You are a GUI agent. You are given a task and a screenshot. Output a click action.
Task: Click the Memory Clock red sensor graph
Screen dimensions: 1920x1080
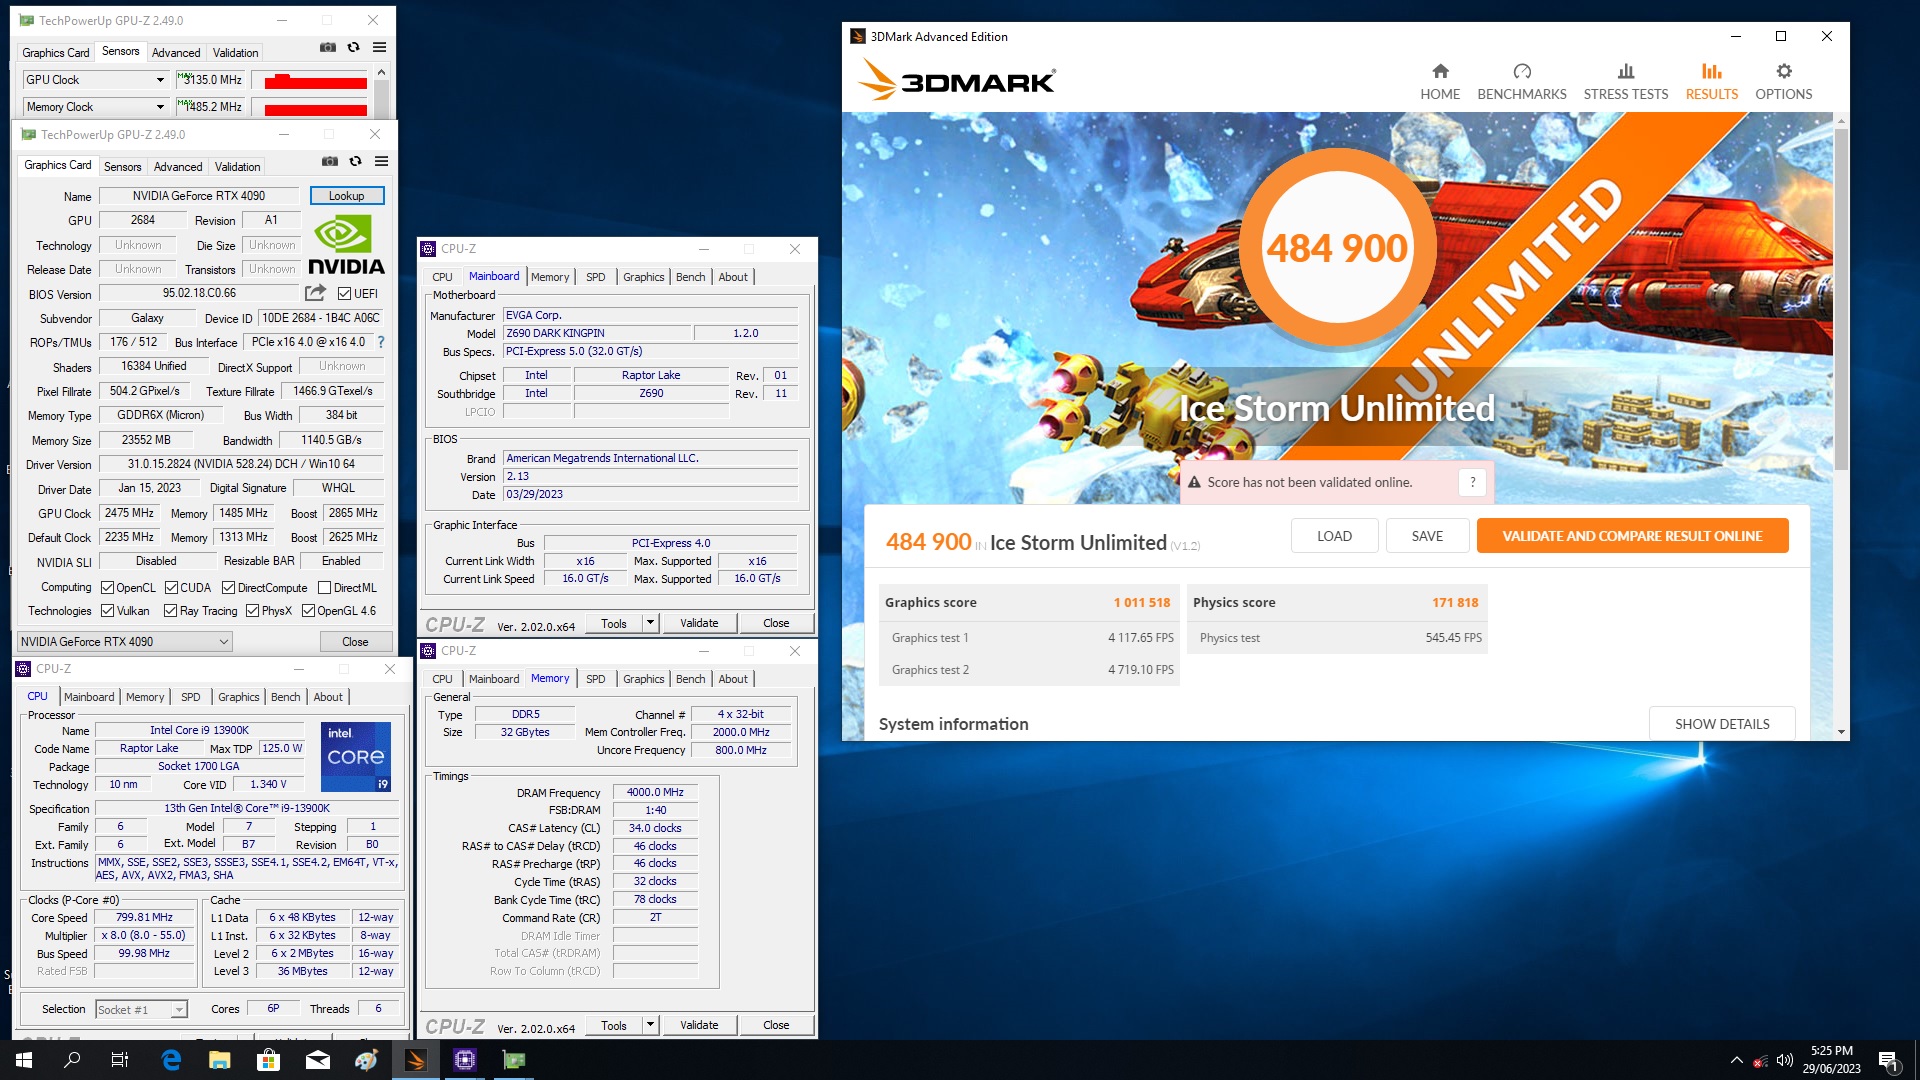310,108
